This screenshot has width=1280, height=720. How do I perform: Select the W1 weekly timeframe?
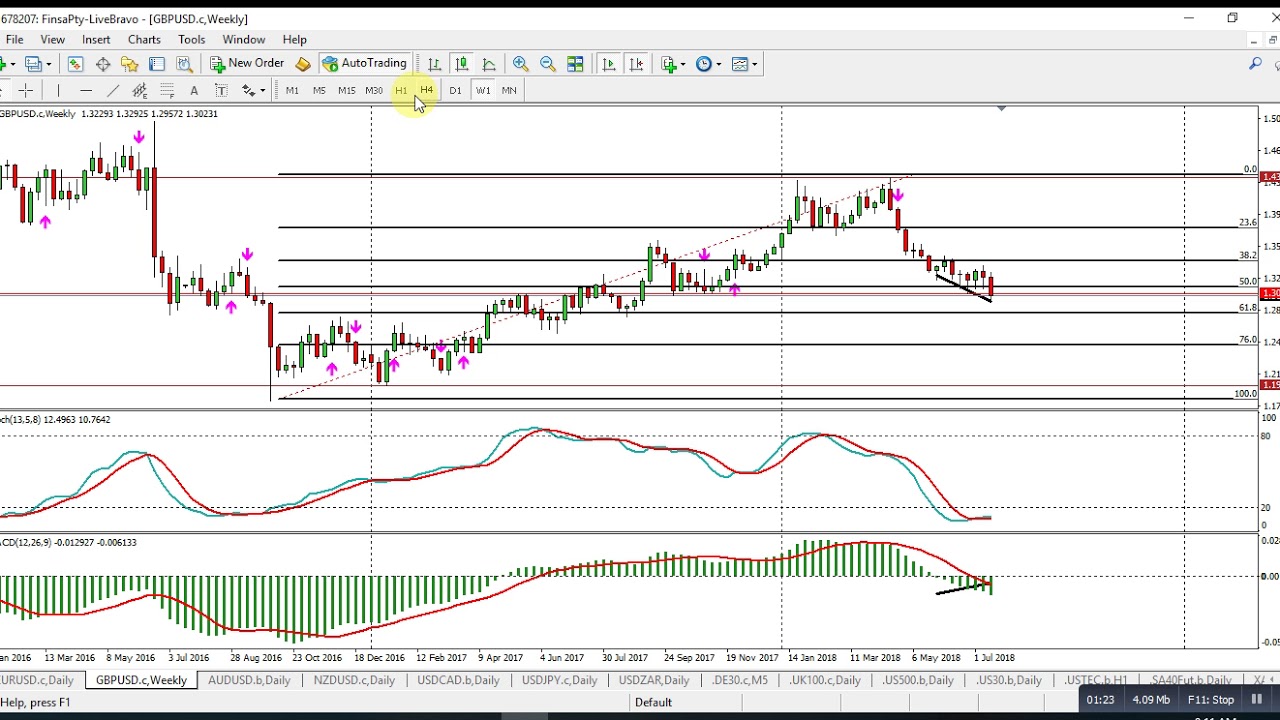tap(482, 91)
